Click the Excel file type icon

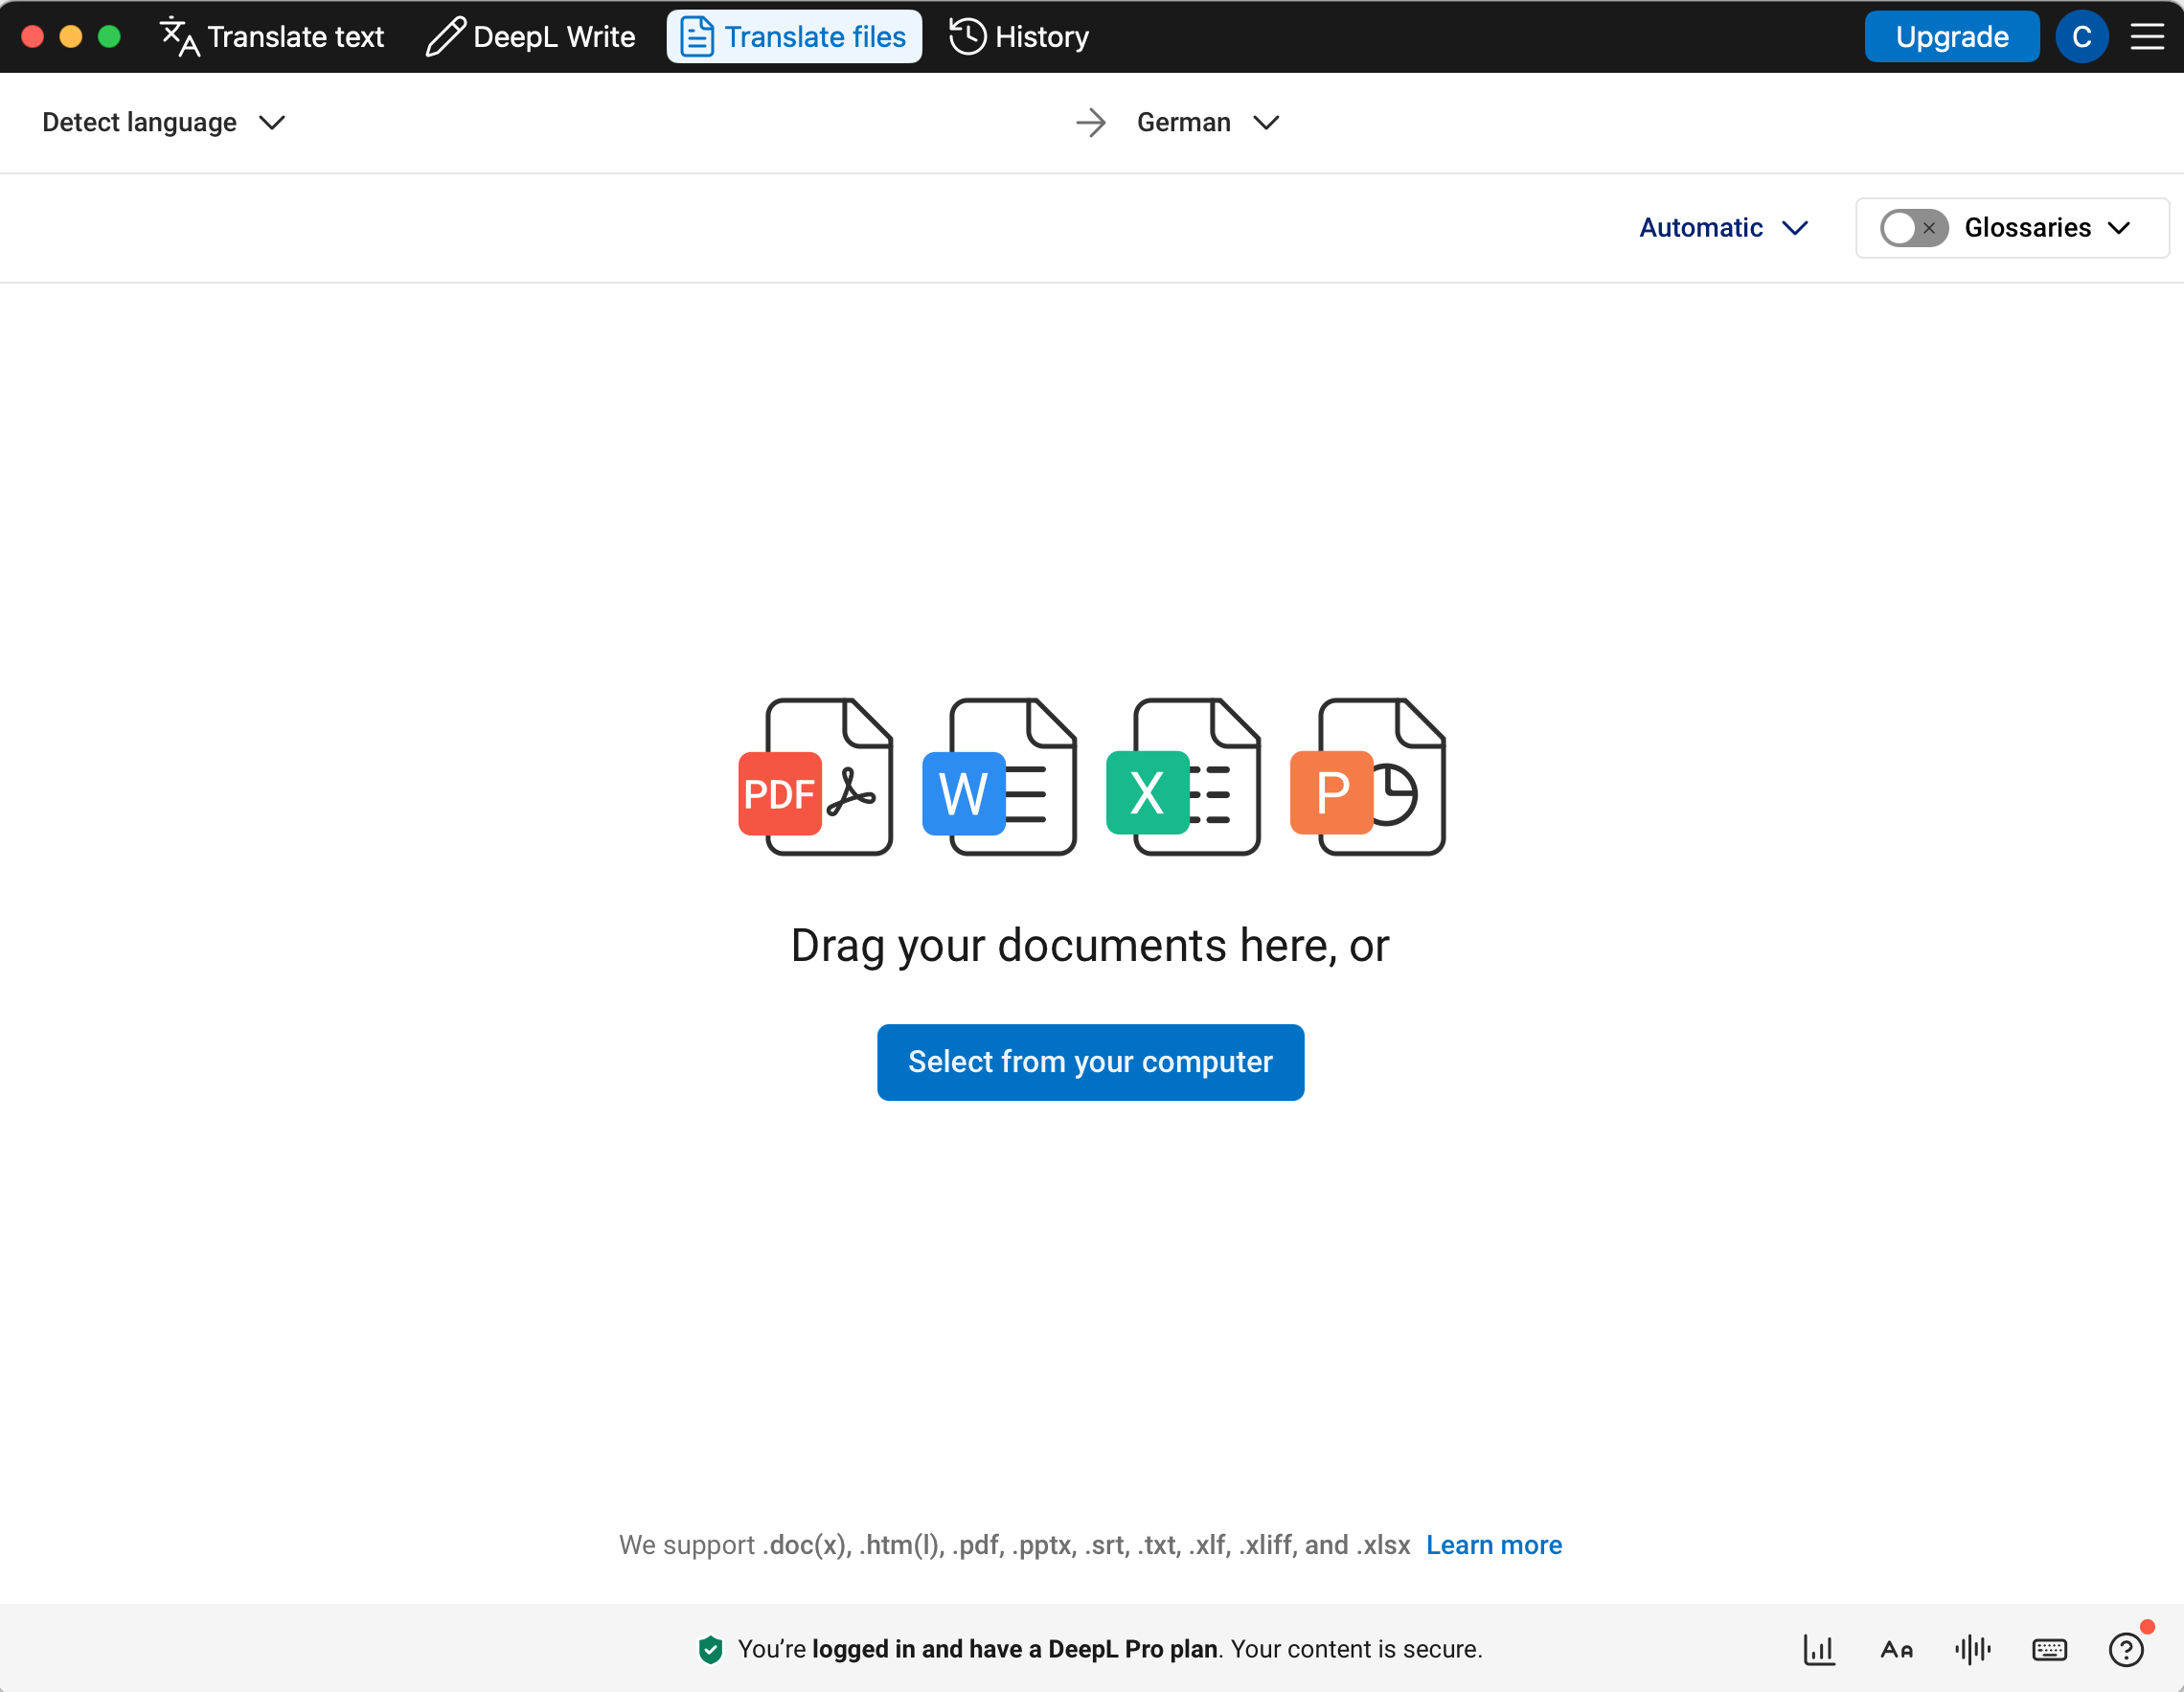[x=1183, y=777]
